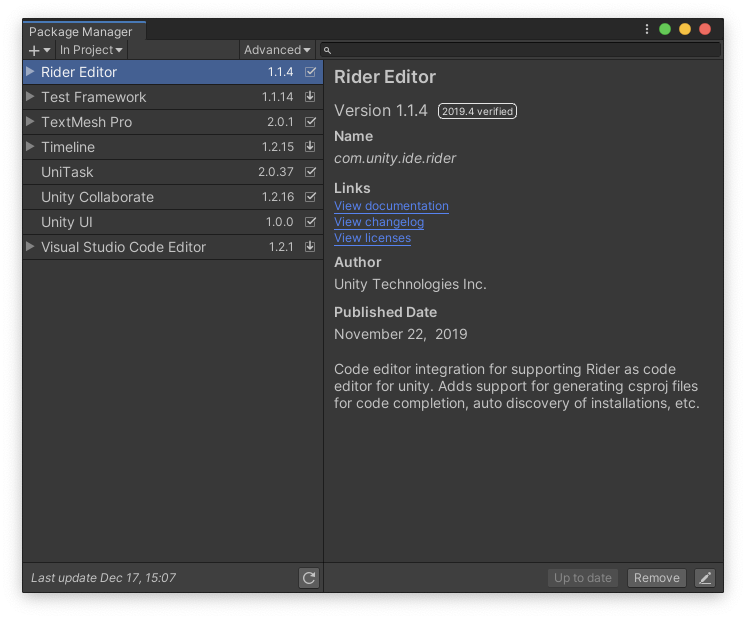
Task: Refresh the package list with reload icon
Action: coord(309,578)
